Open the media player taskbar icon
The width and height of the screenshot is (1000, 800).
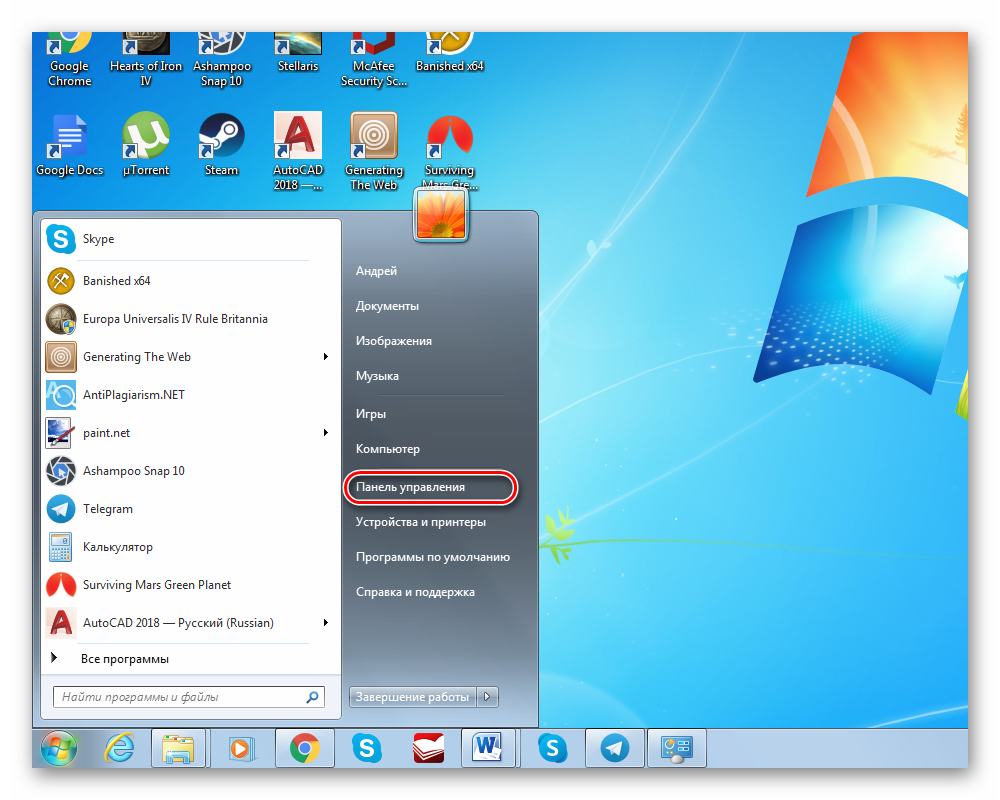coord(240,748)
